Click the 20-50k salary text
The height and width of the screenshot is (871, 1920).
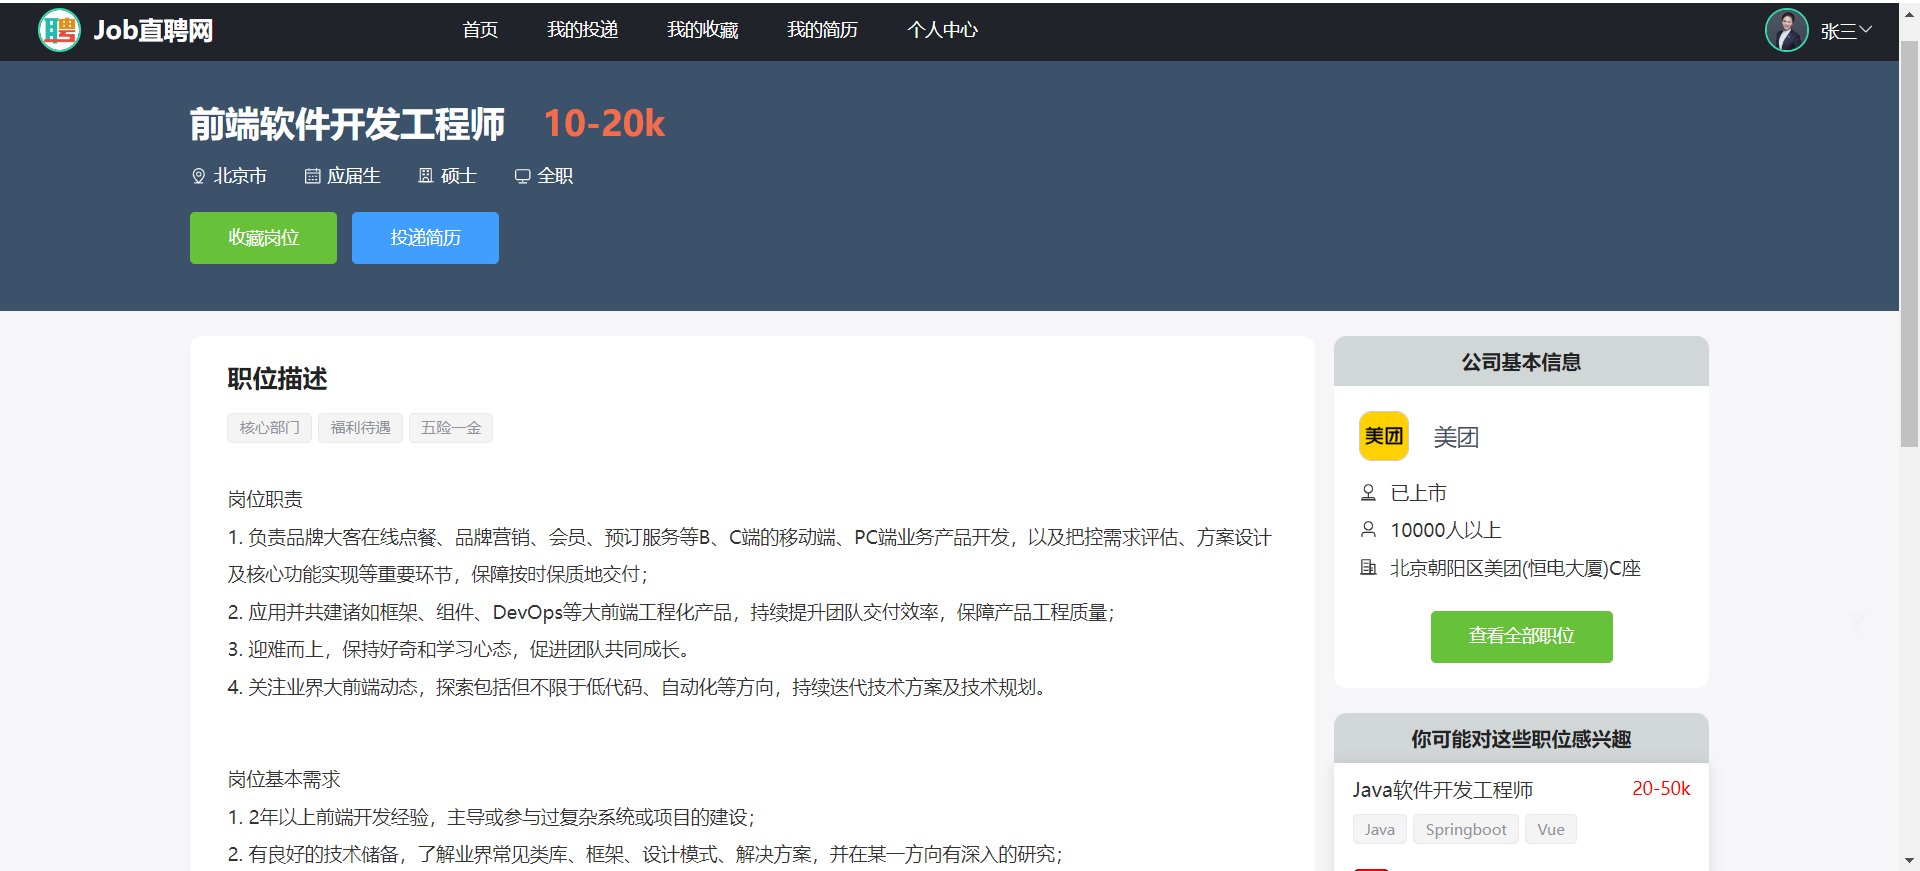[x=1661, y=789]
